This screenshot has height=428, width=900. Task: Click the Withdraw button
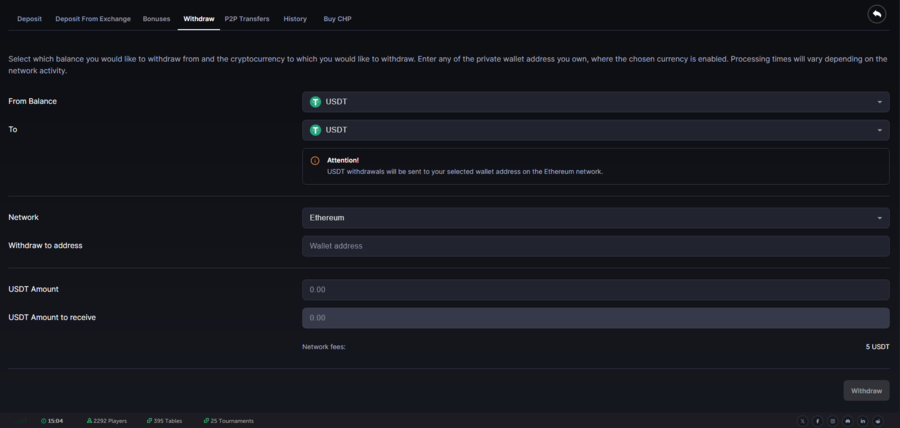866,391
